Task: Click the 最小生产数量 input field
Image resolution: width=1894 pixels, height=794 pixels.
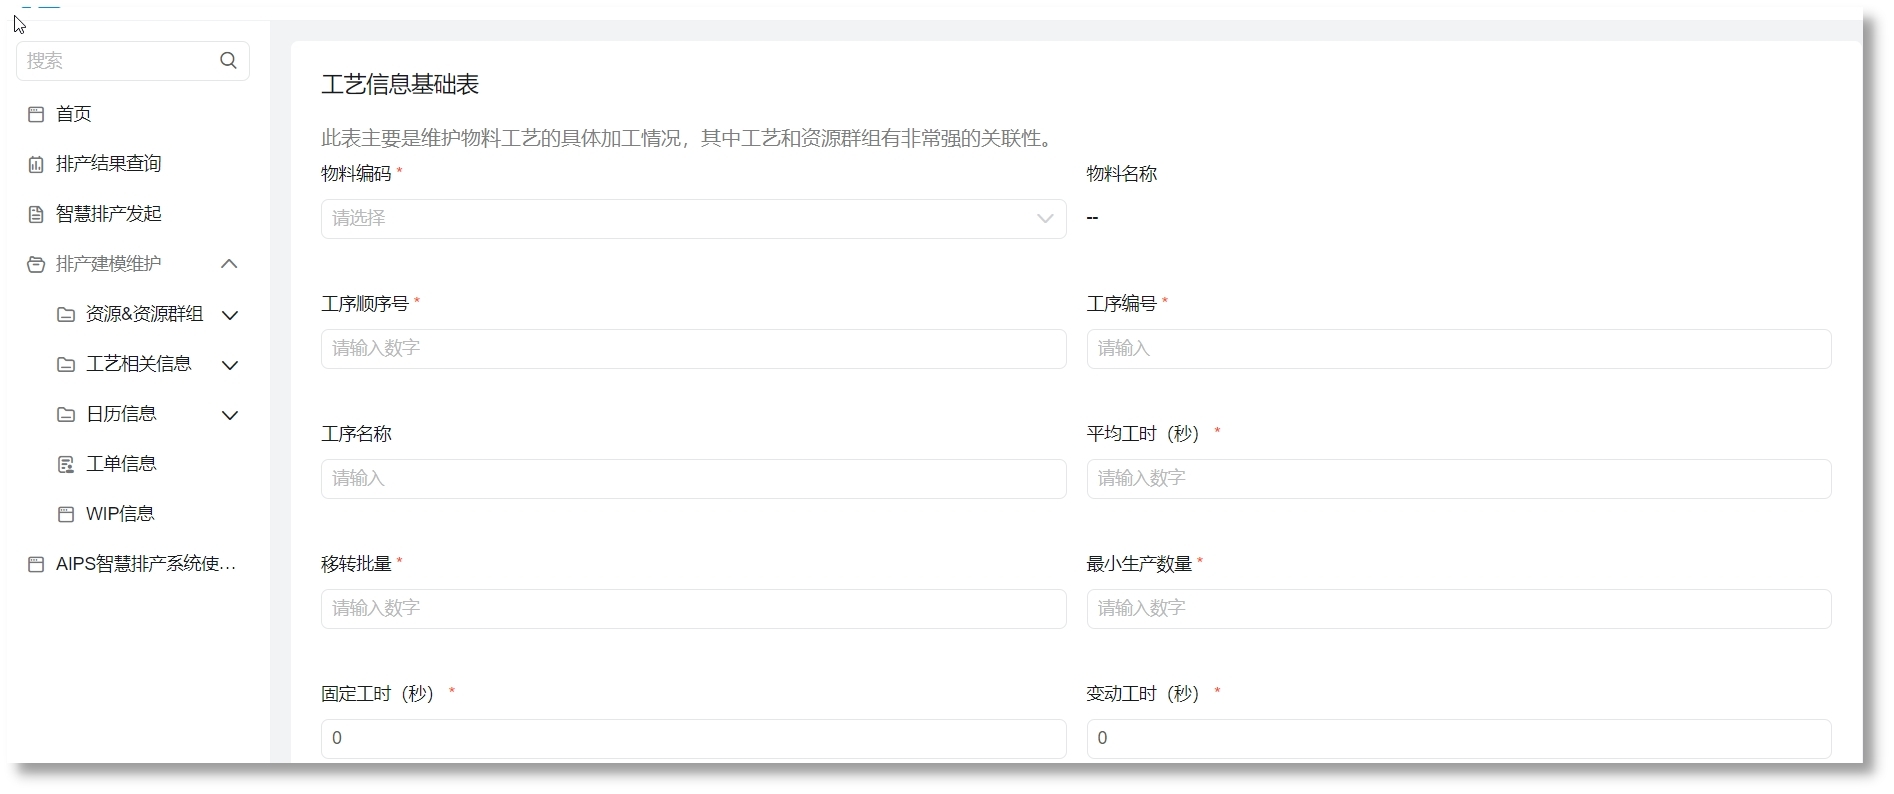Action: pyautogui.click(x=1458, y=609)
